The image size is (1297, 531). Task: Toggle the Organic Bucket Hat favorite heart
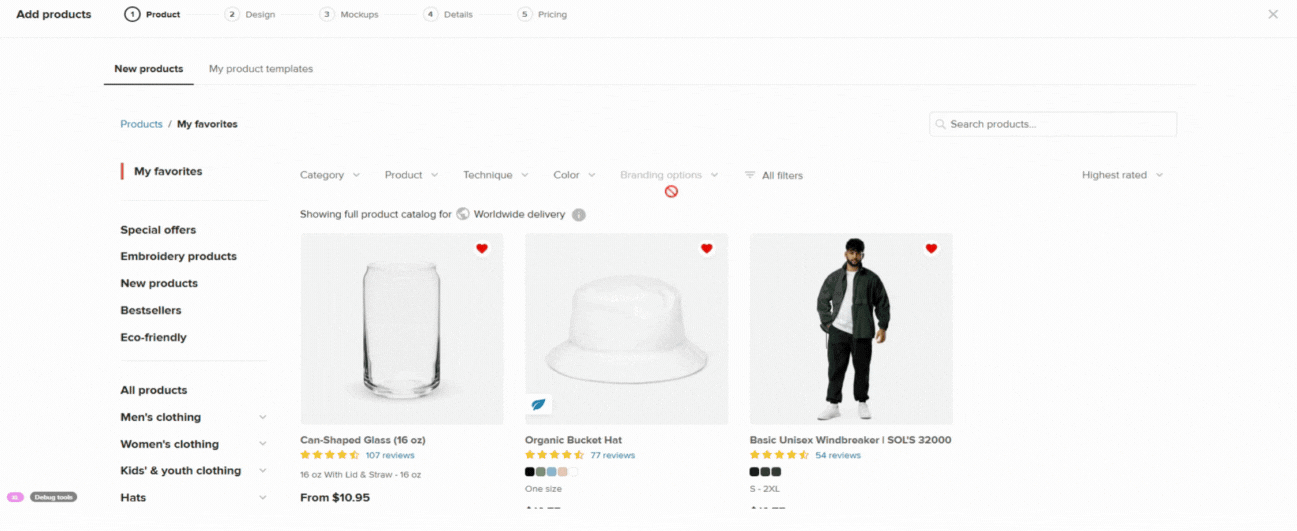click(x=706, y=249)
